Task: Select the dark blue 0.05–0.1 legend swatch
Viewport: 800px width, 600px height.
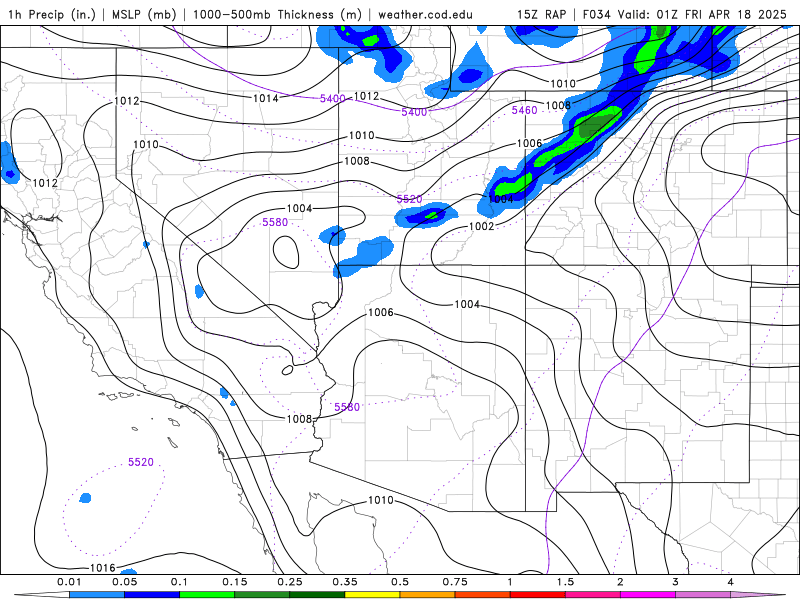Action: [x=152, y=595]
